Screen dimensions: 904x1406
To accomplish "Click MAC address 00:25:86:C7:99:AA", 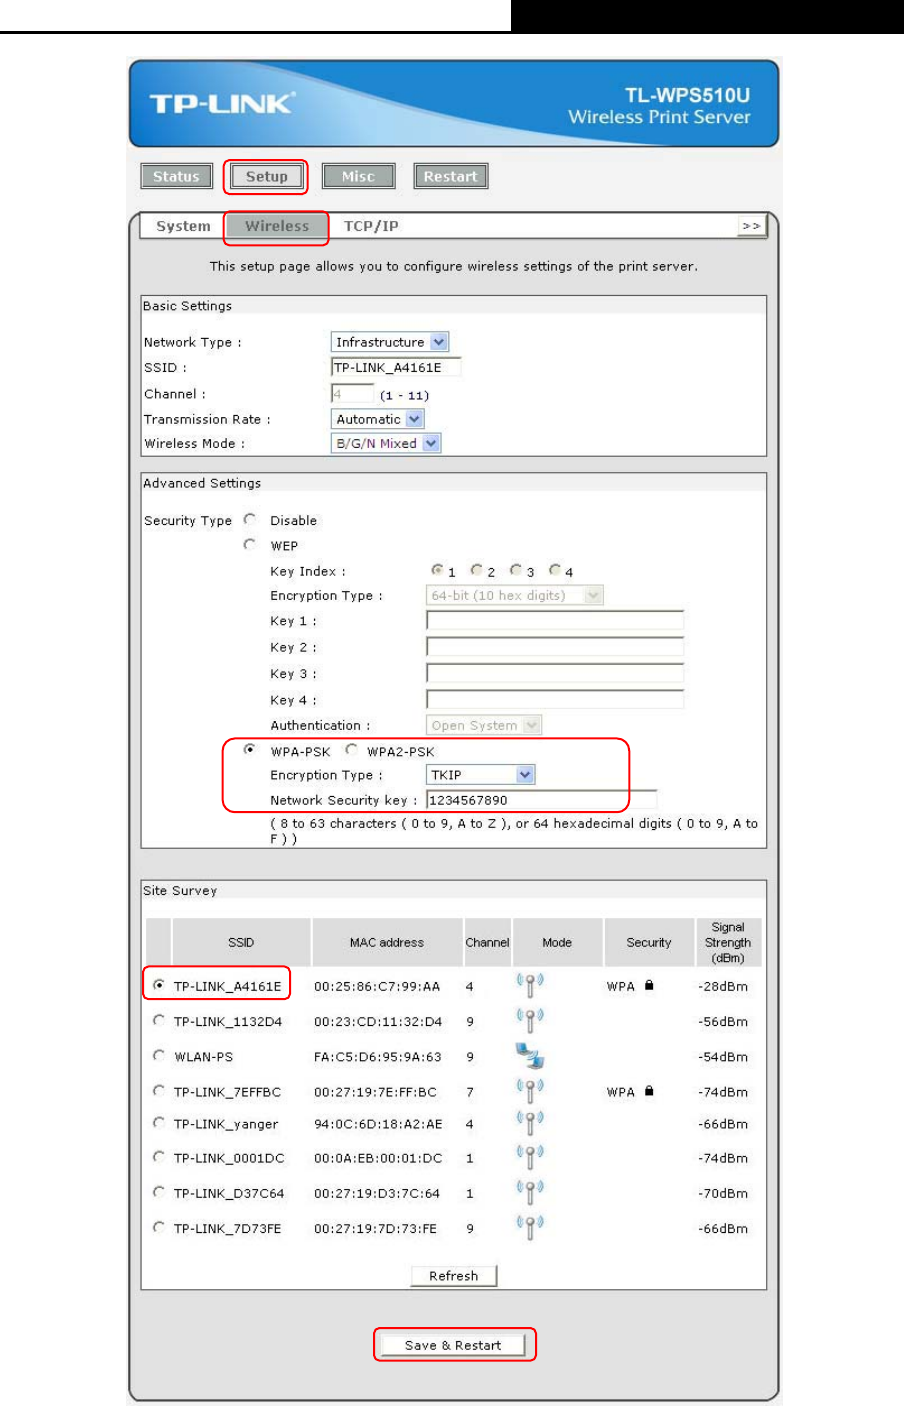I will [377, 986].
